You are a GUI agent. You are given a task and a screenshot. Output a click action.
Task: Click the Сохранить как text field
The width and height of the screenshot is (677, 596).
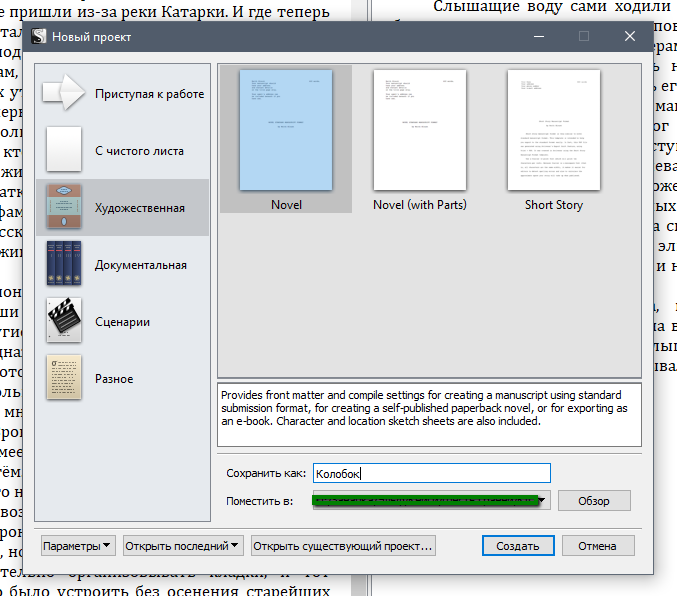coord(431,473)
